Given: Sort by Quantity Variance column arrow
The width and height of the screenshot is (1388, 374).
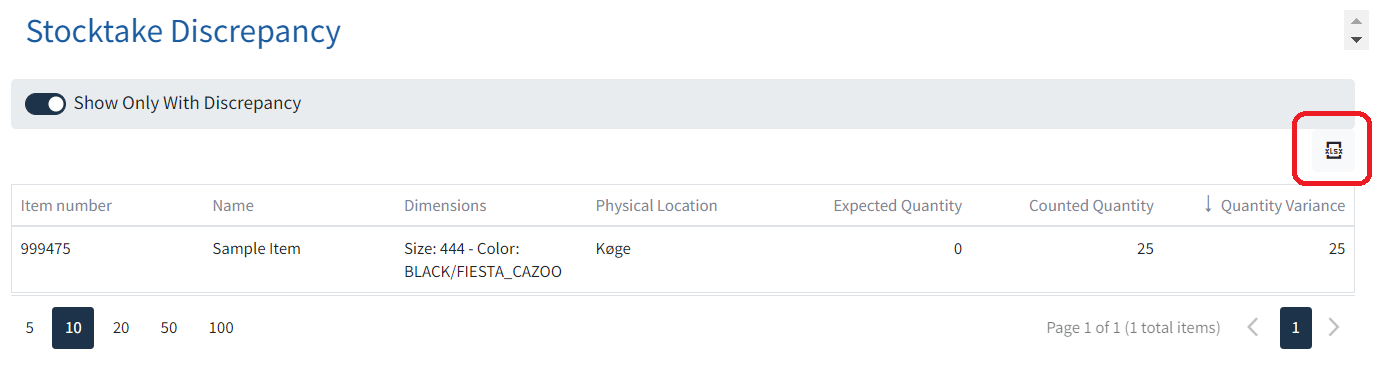Looking at the screenshot, I should 1208,204.
